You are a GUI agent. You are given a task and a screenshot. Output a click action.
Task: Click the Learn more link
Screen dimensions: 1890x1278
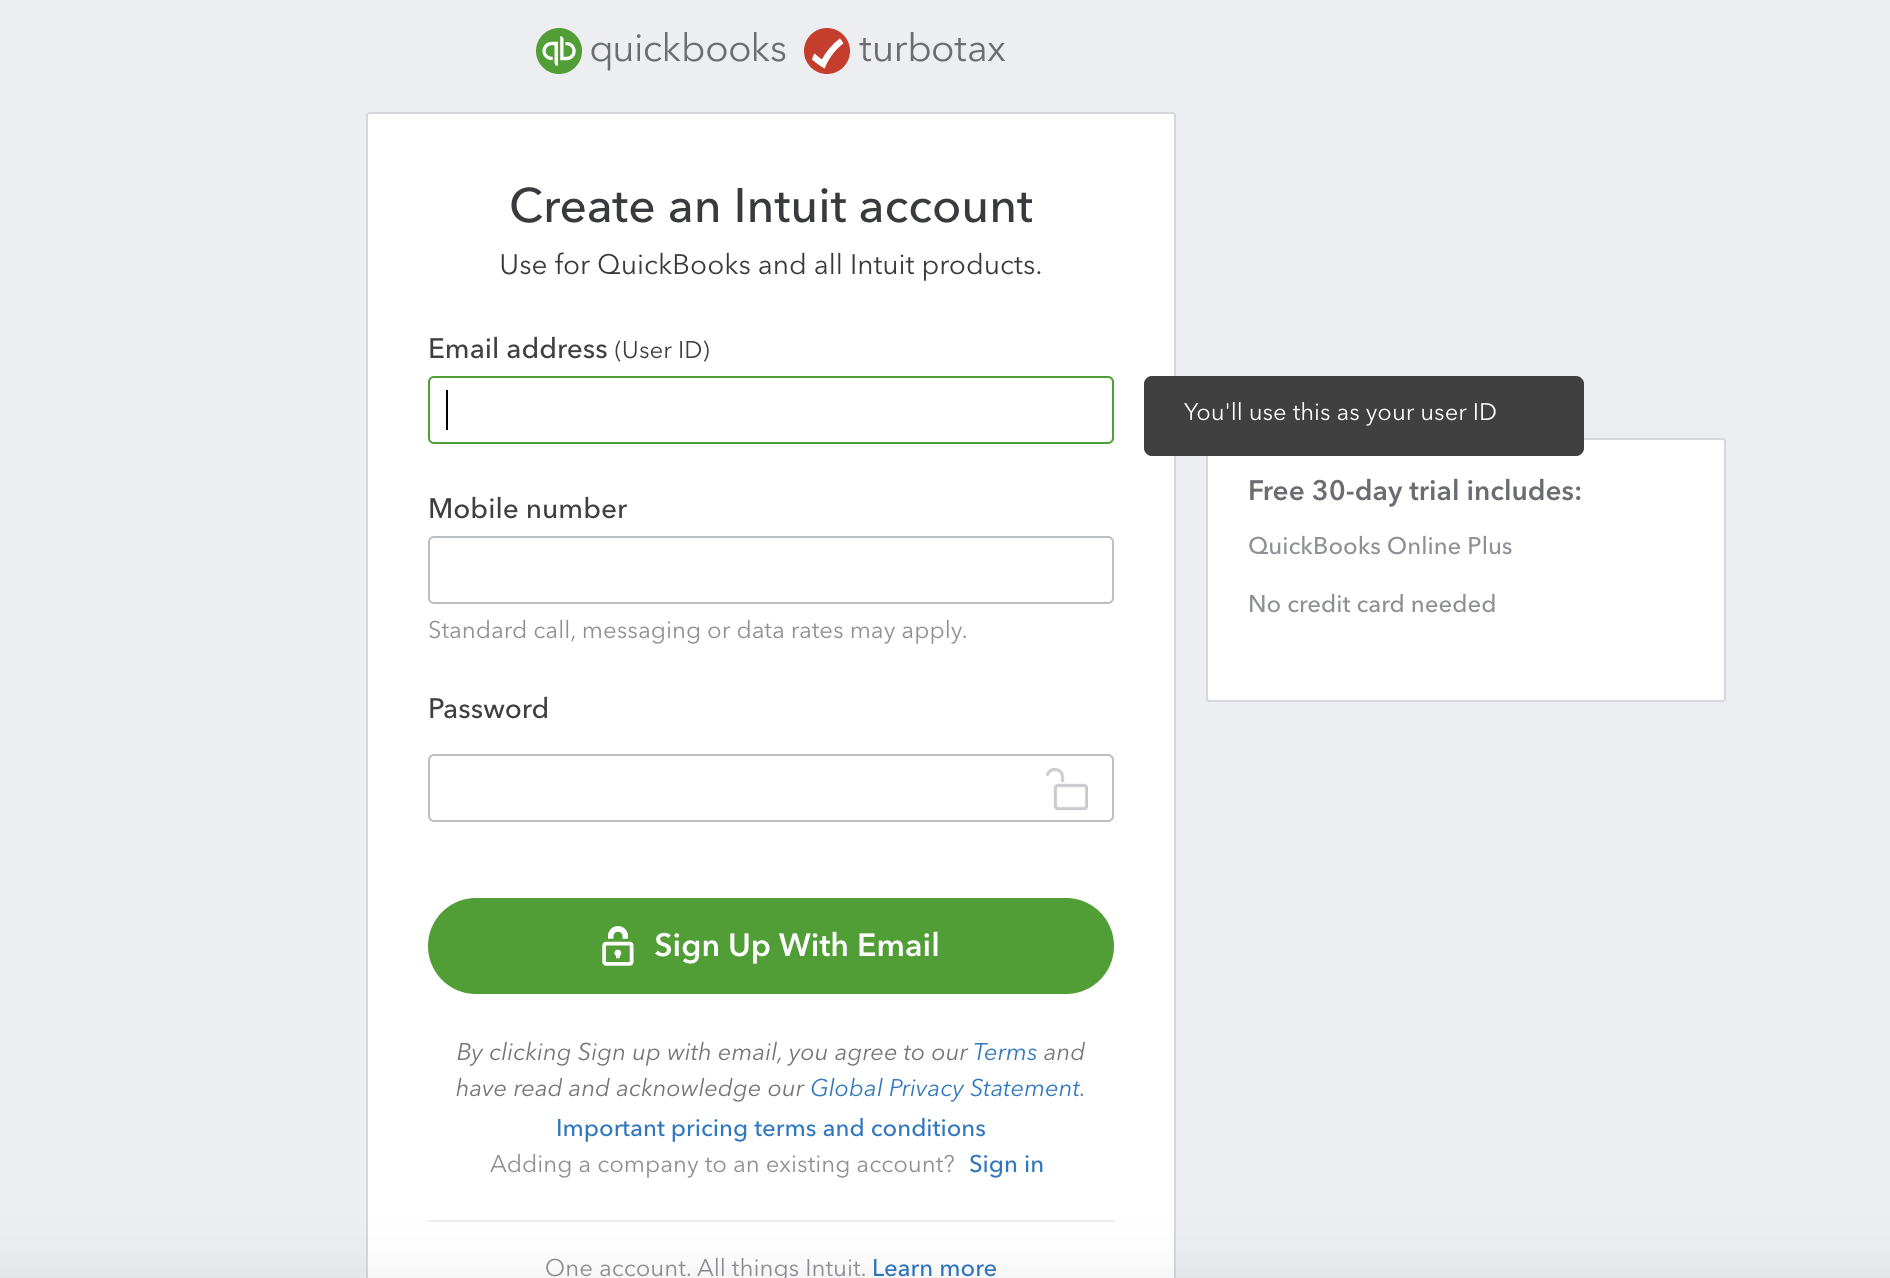[932, 1266]
